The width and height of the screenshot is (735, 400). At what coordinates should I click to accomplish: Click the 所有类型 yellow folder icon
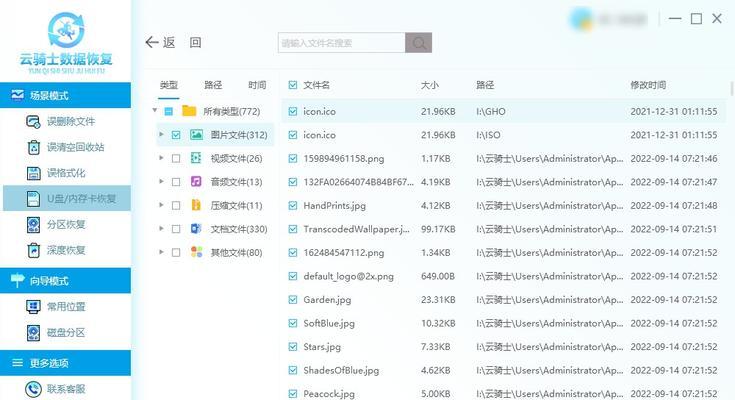189,111
